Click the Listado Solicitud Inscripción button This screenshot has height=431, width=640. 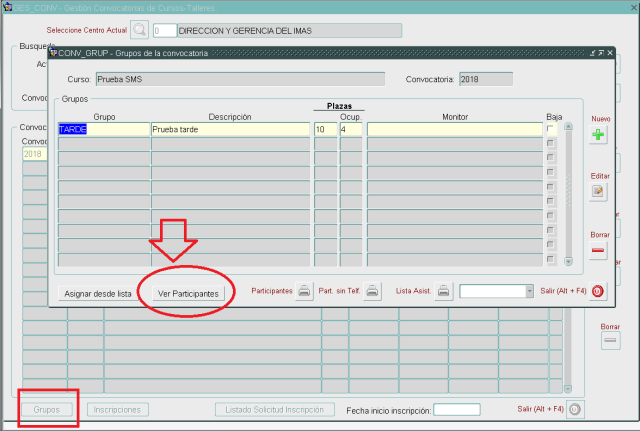click(276, 410)
